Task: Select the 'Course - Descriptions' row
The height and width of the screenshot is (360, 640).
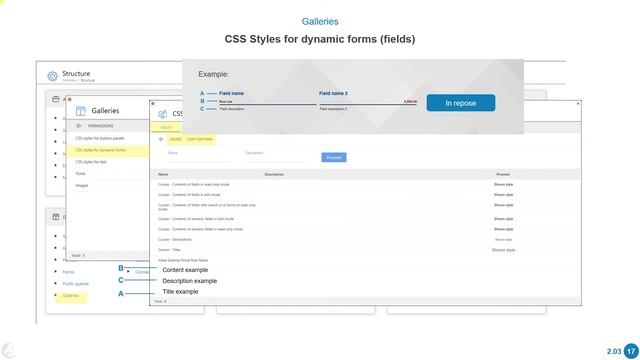Action: (x=365, y=240)
